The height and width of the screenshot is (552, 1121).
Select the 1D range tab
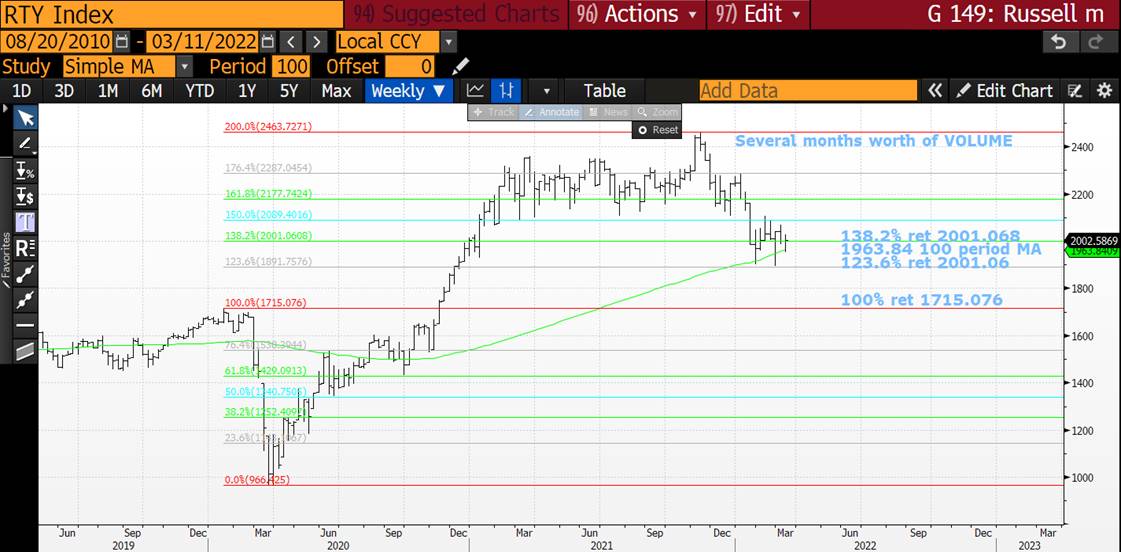(23, 91)
